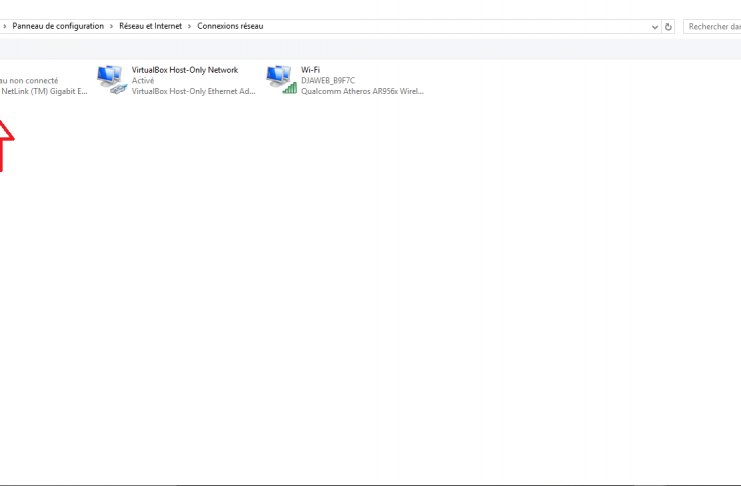
Task: Click the 'non connecté' status text
Action: pyautogui.click(x=34, y=81)
